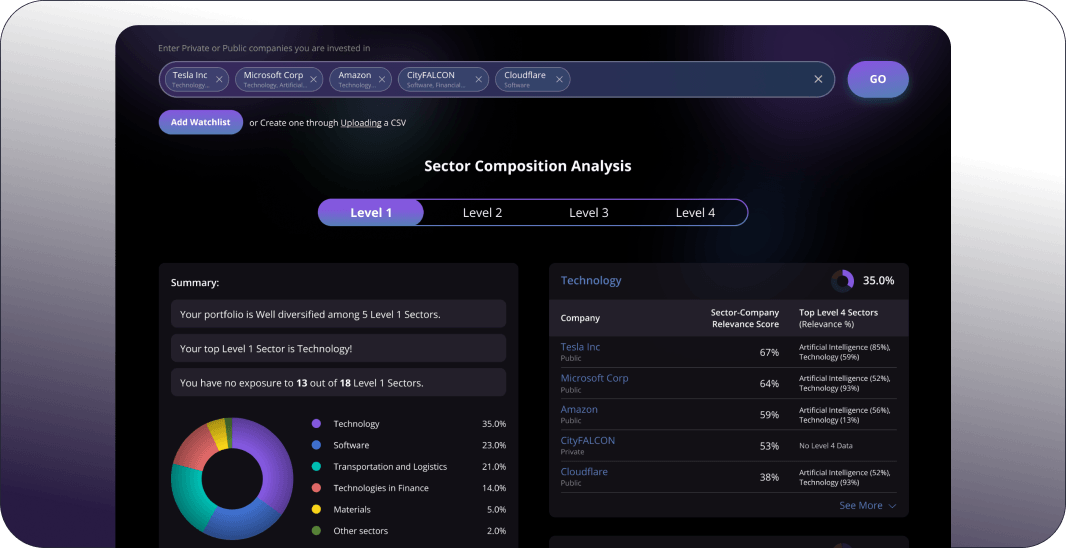Click the Technology donut percentage icon
The image size is (1066, 548).
click(842, 281)
